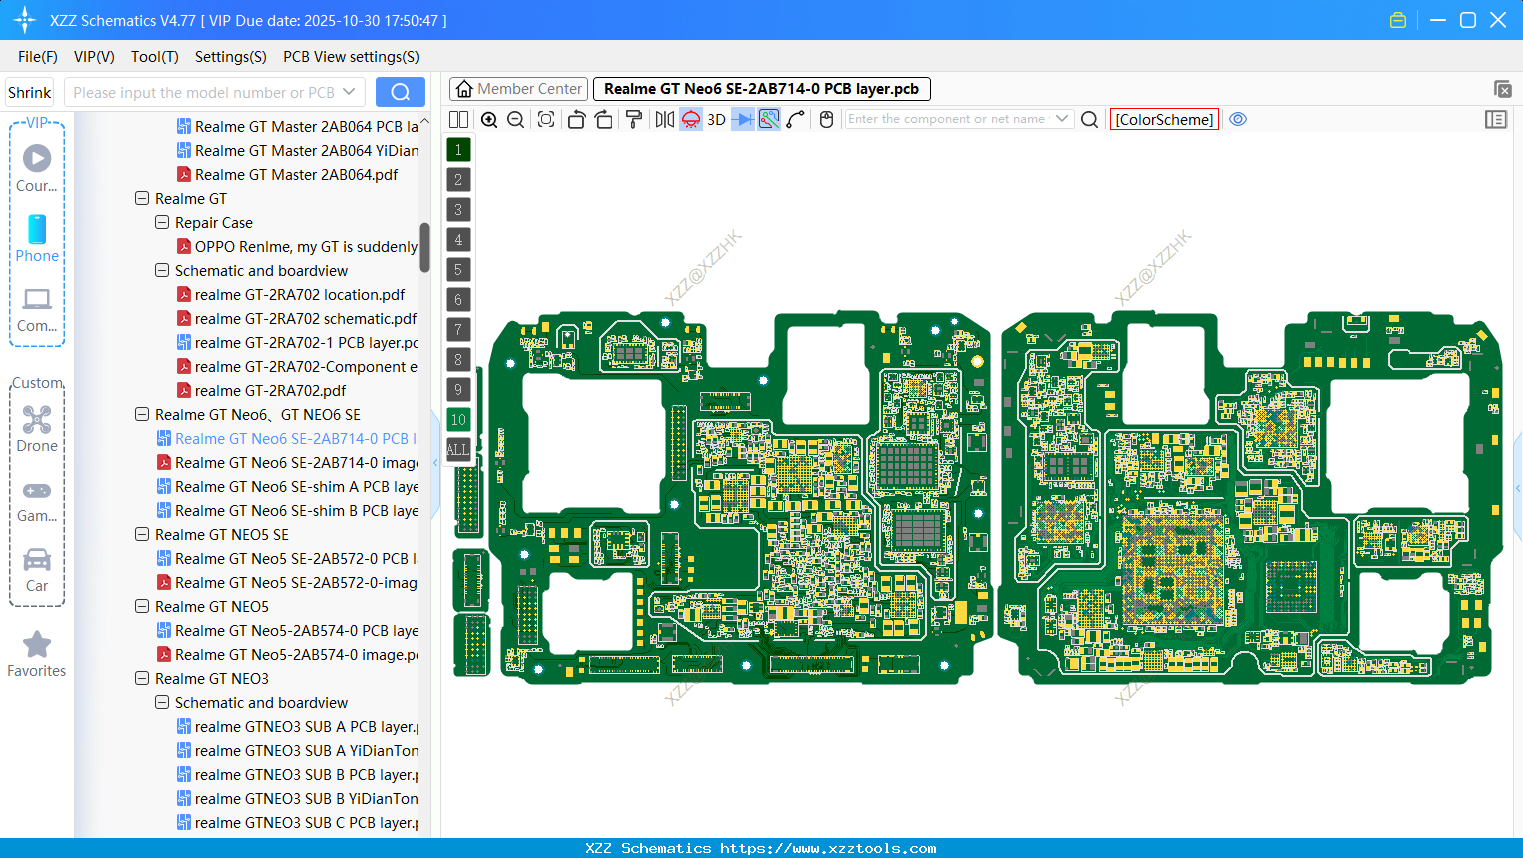This screenshot has width=1523, height=858.
Task: Open the ColorScheme selector
Action: click(x=1163, y=119)
